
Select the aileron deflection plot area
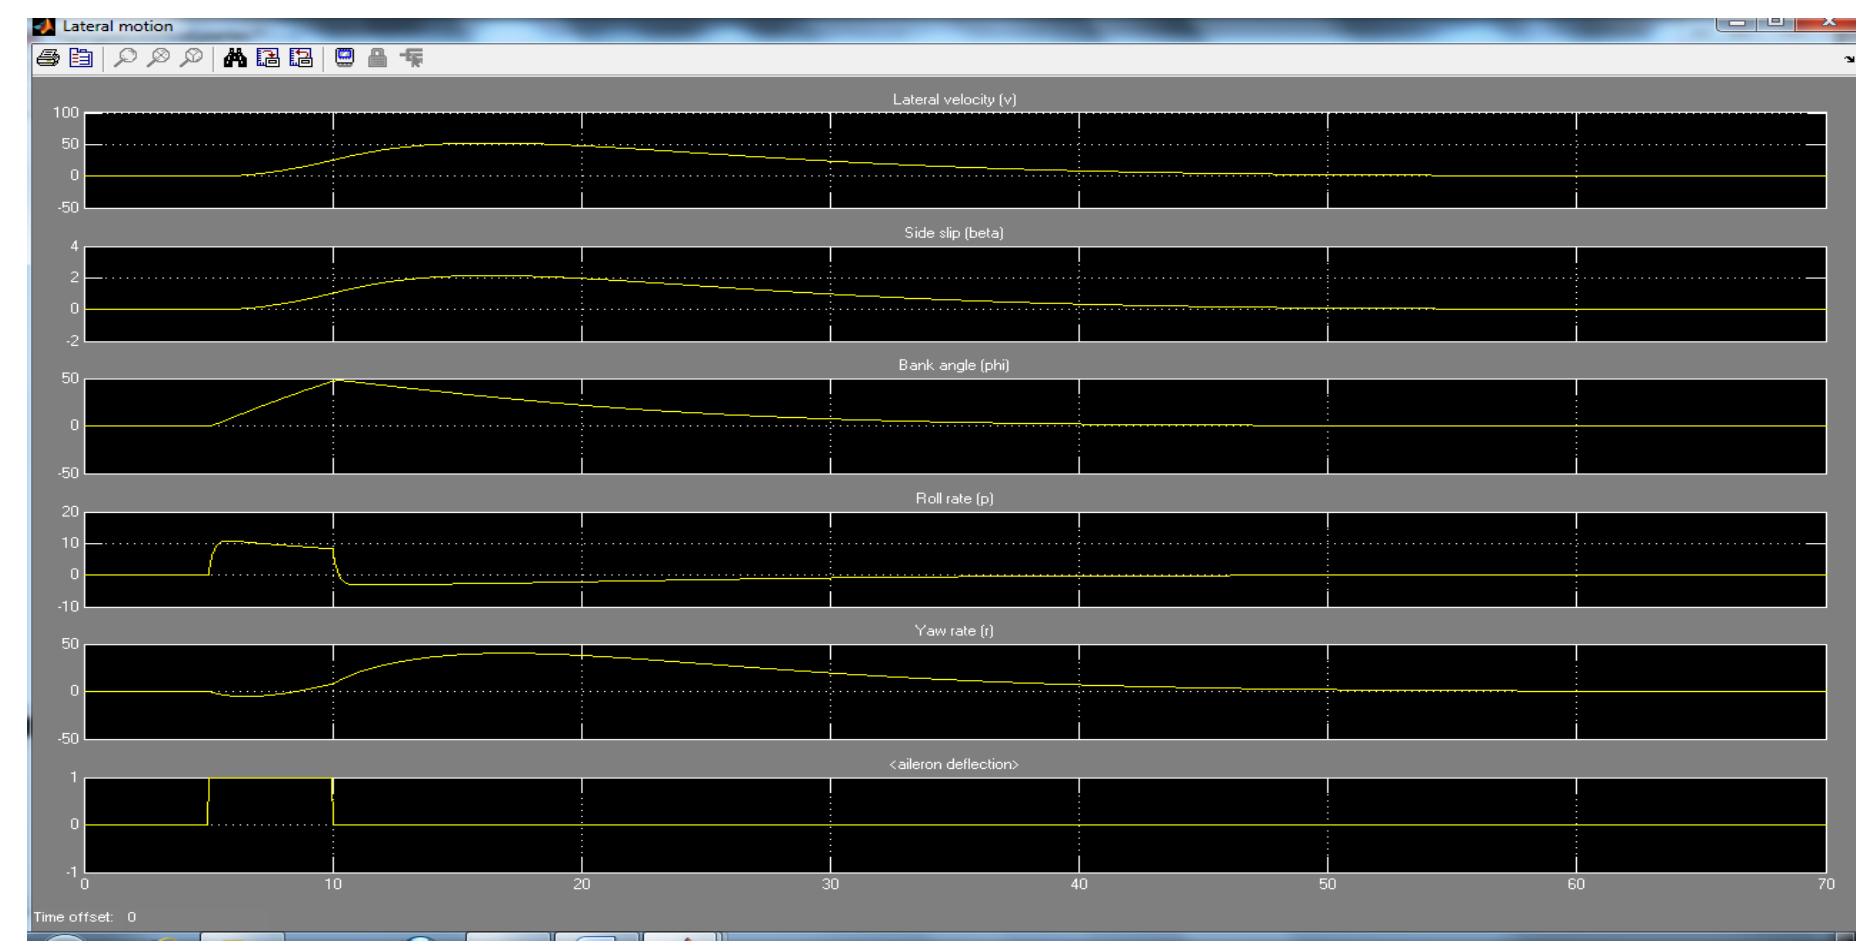pos(955,825)
